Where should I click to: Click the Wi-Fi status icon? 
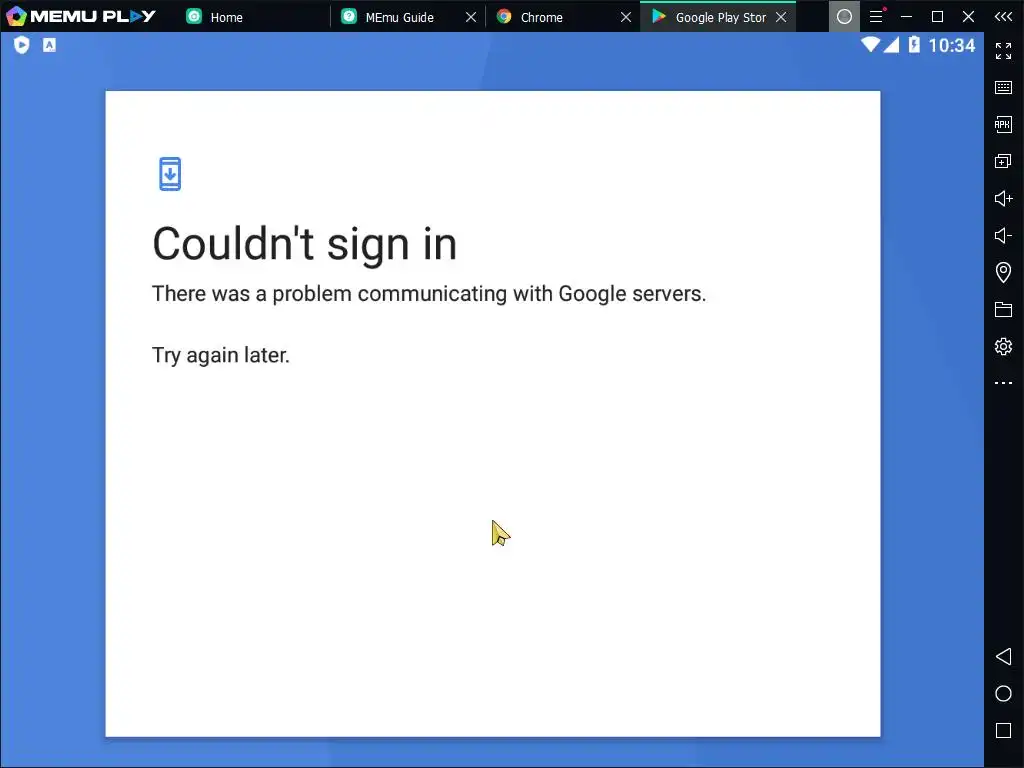point(870,44)
